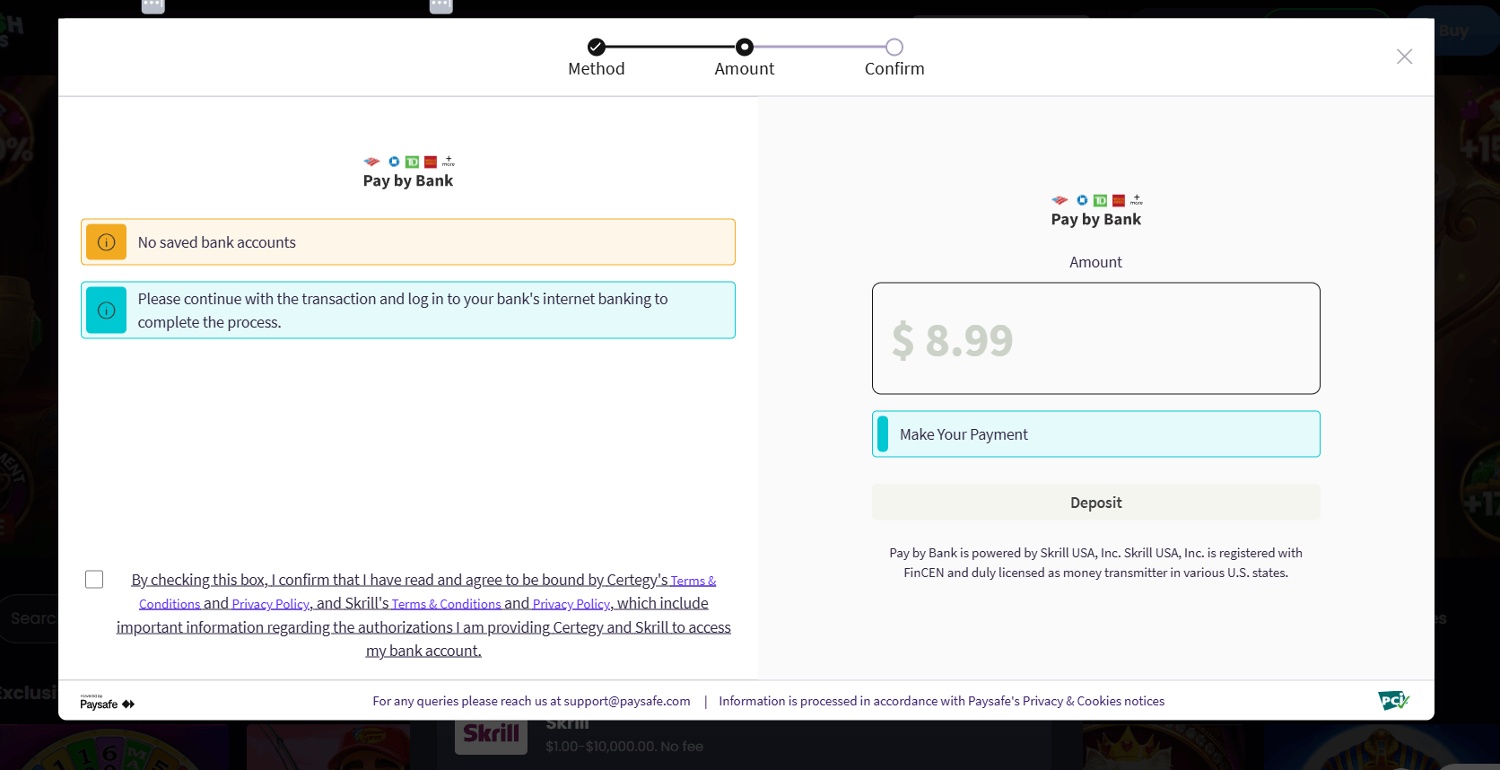1500x770 pixels.
Task: Open Paysafe's Privacy & Cookies notices
Action: point(1066,701)
